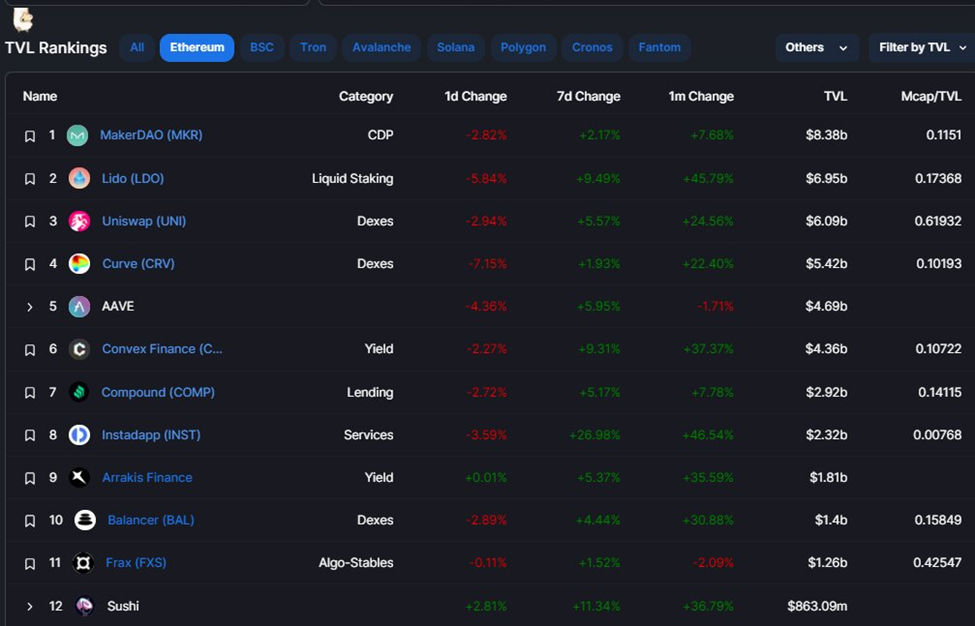Switch to the Fantom chain tab

pos(659,48)
